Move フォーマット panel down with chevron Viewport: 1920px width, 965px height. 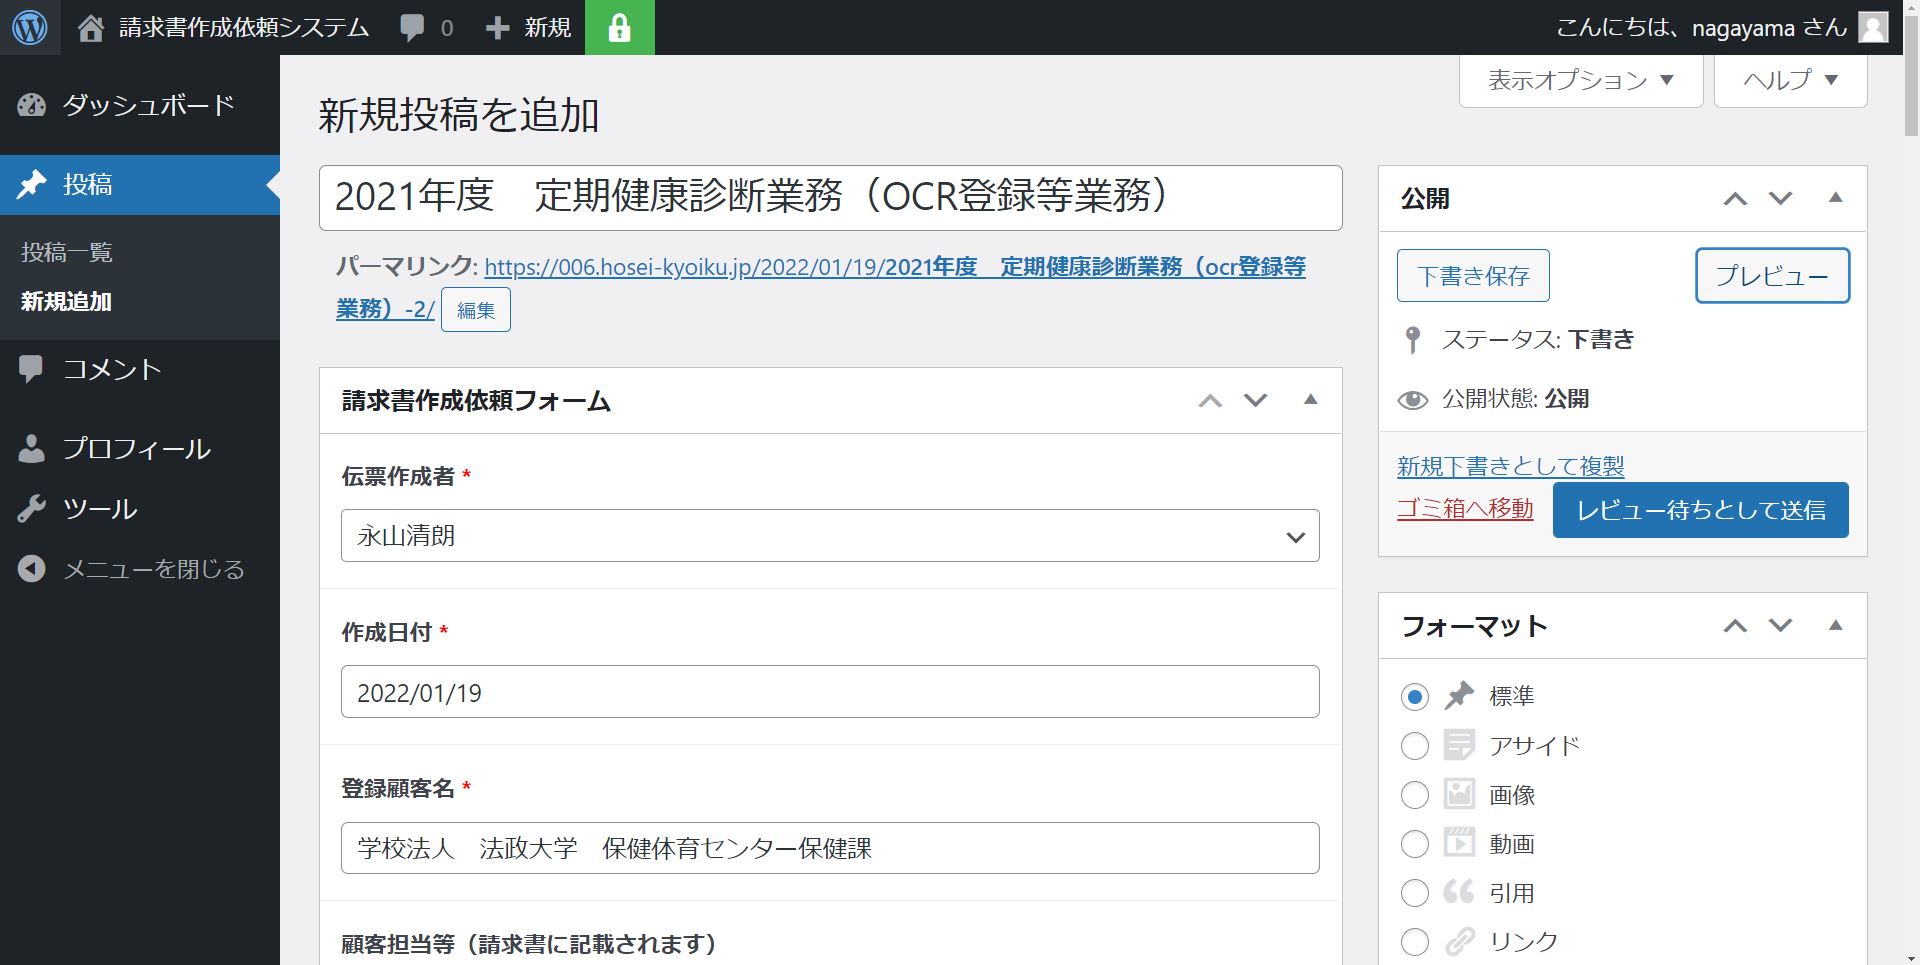[1780, 626]
